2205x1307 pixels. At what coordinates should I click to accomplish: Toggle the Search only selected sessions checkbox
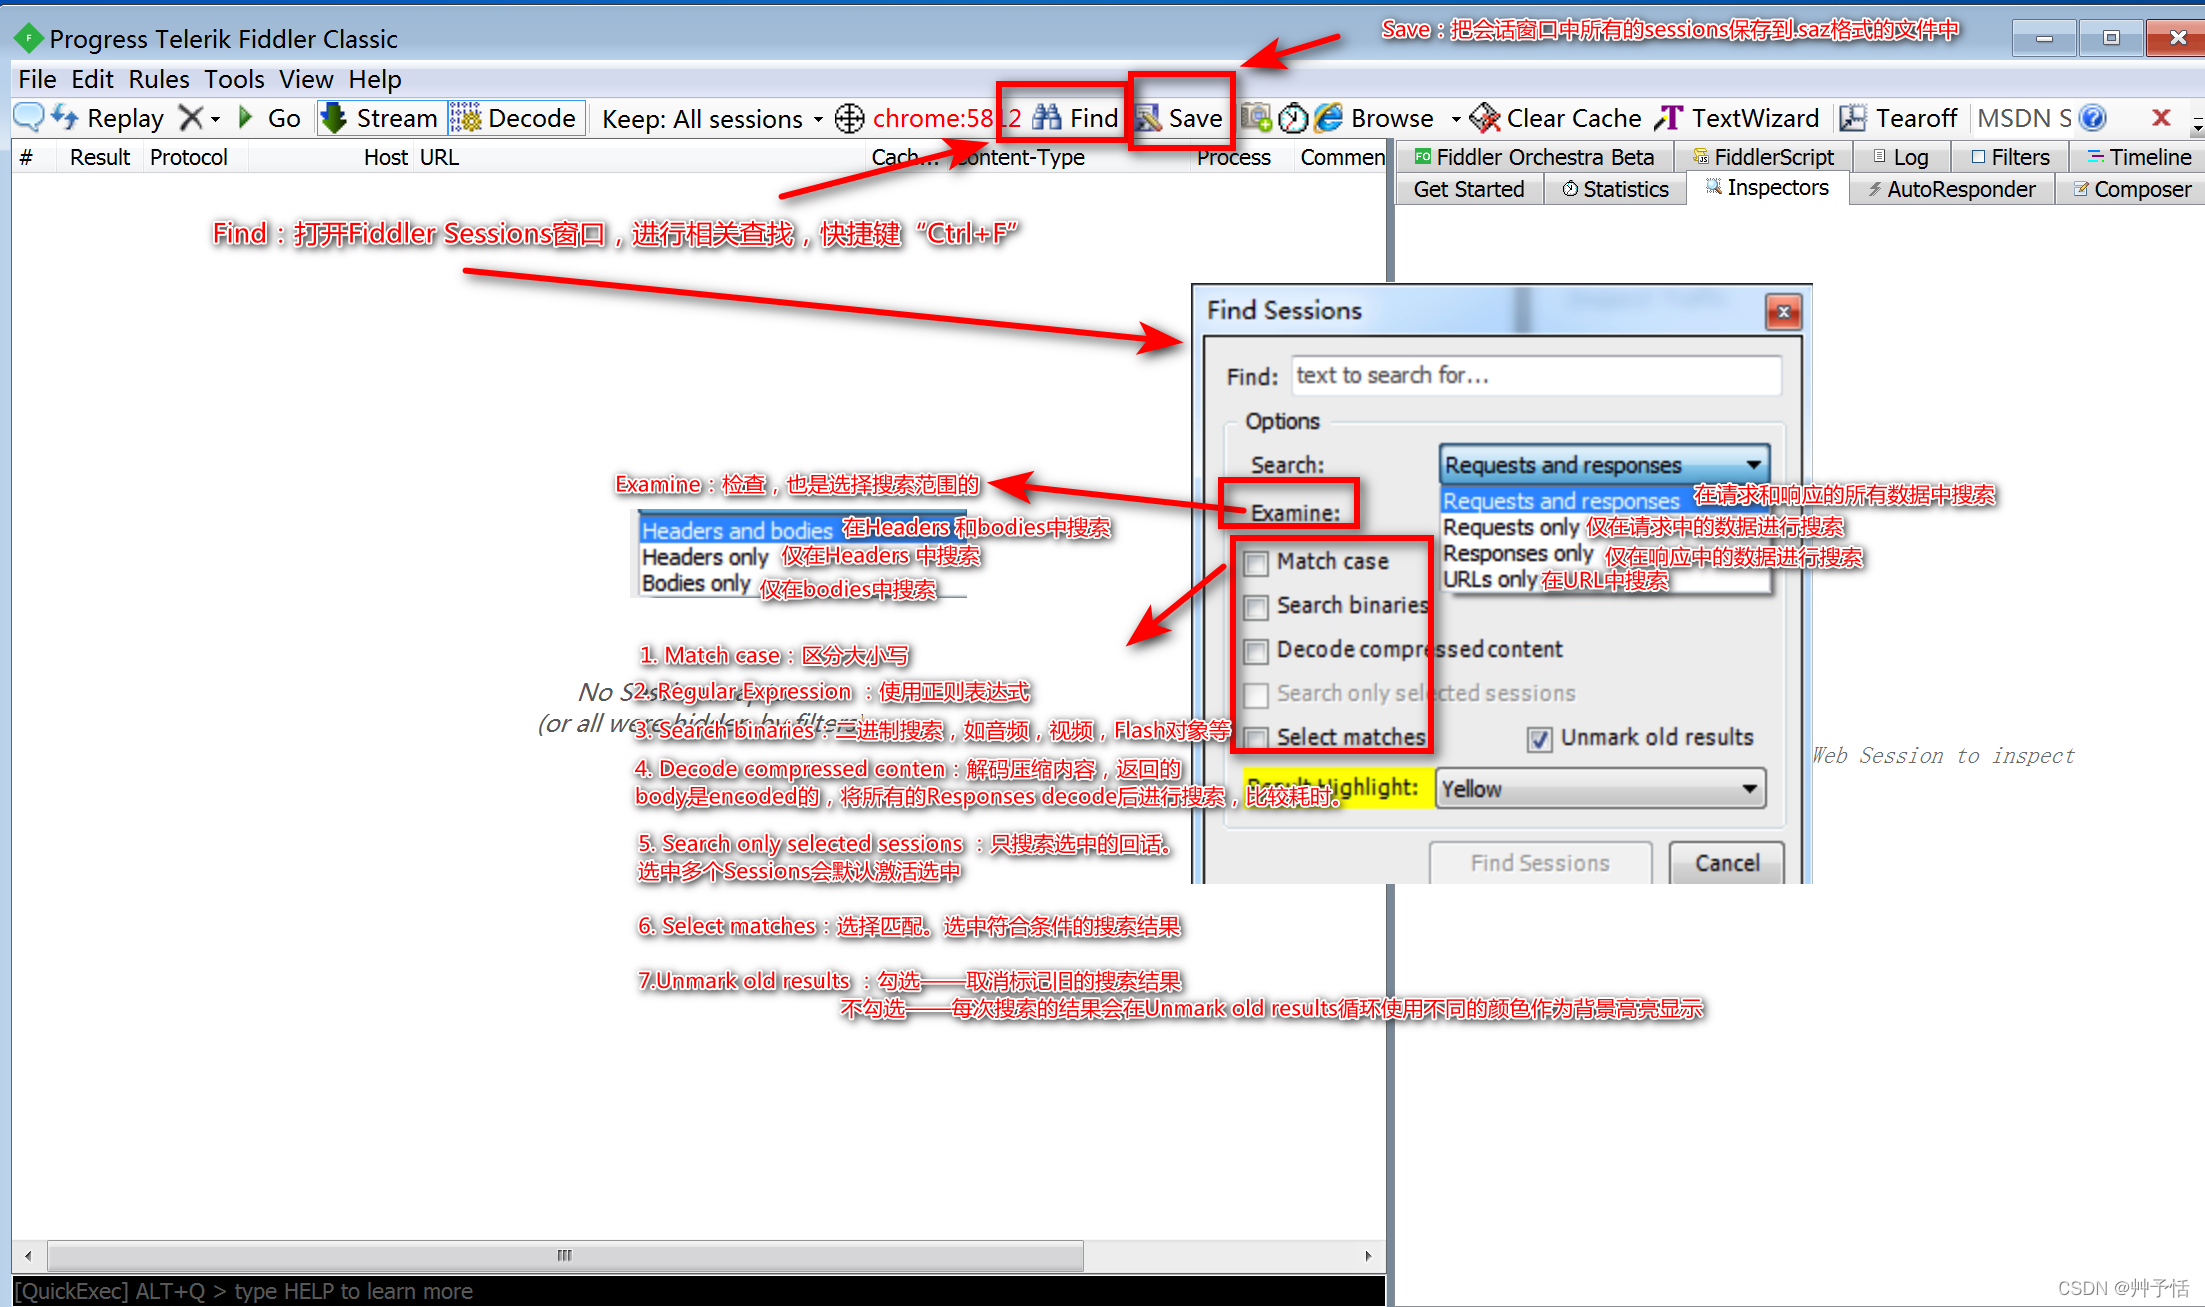[1256, 695]
